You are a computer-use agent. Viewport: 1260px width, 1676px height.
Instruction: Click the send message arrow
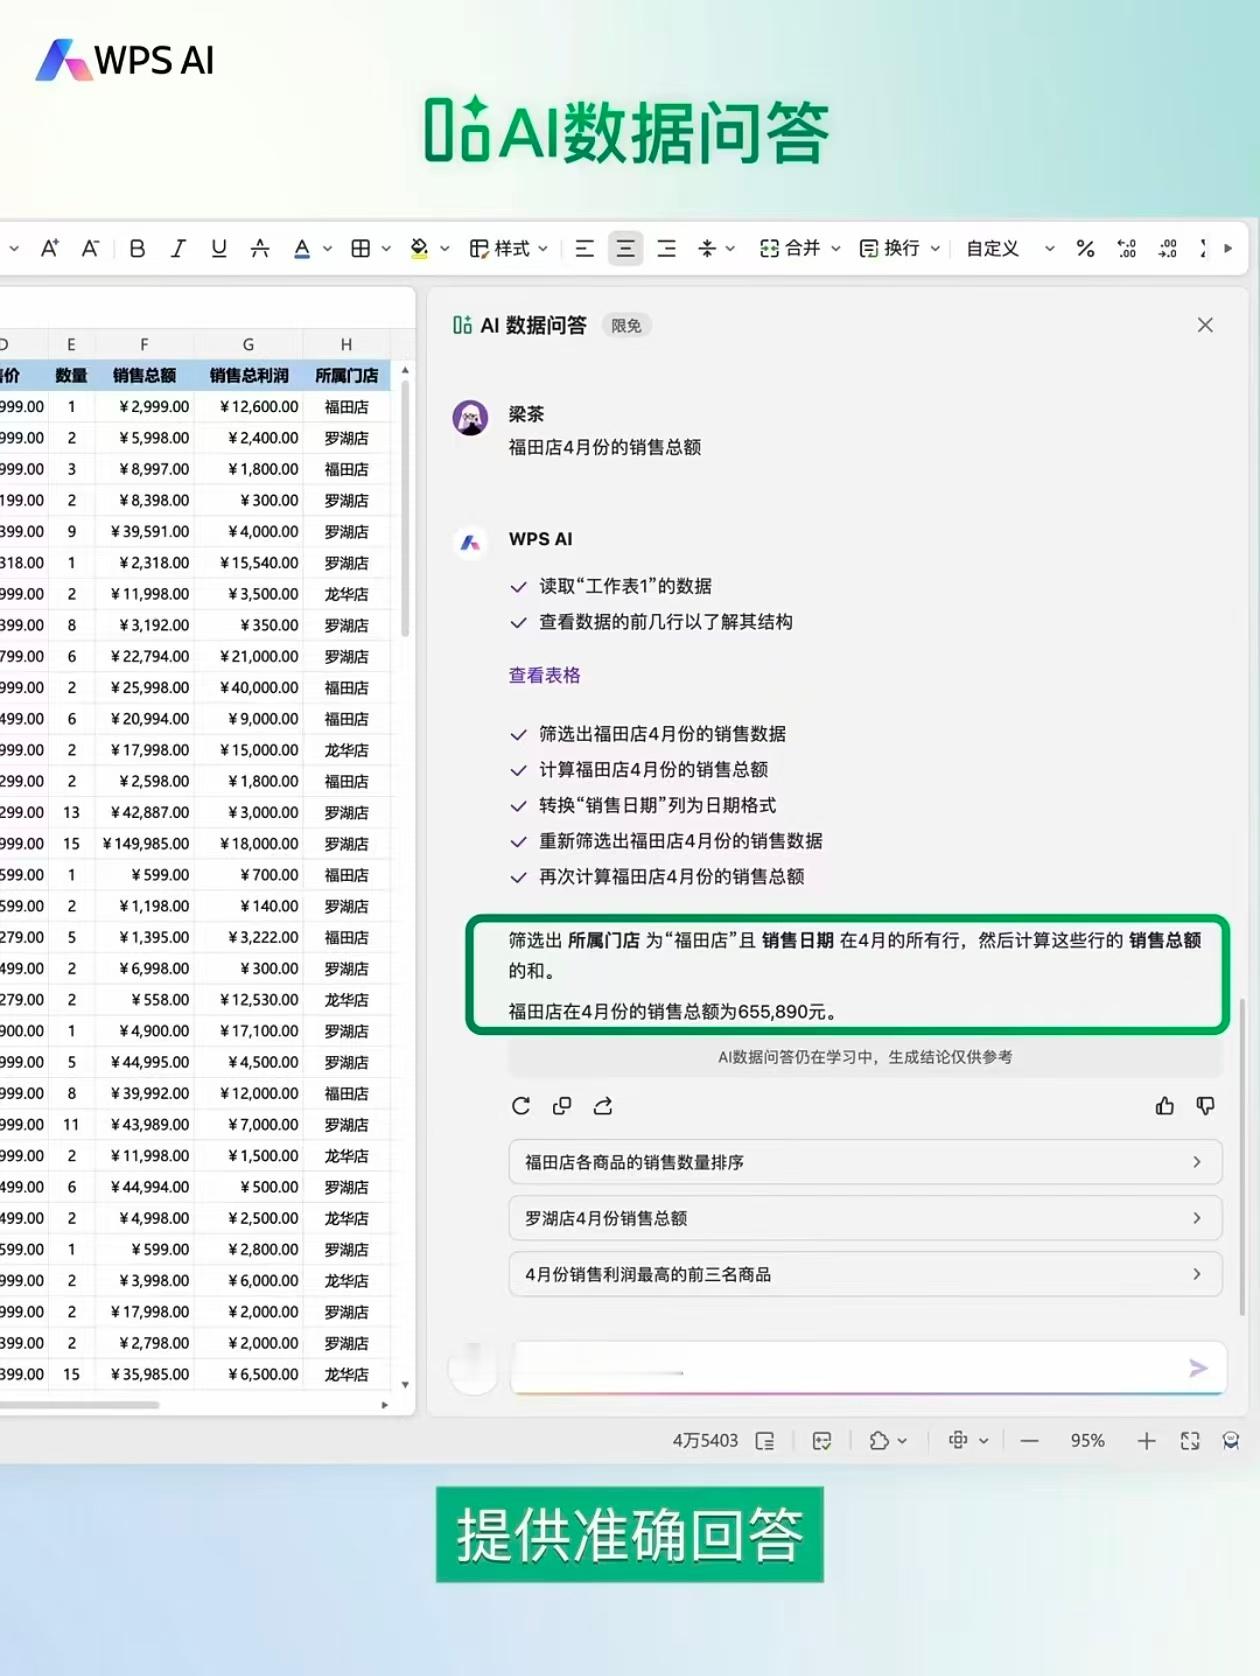1198,1368
